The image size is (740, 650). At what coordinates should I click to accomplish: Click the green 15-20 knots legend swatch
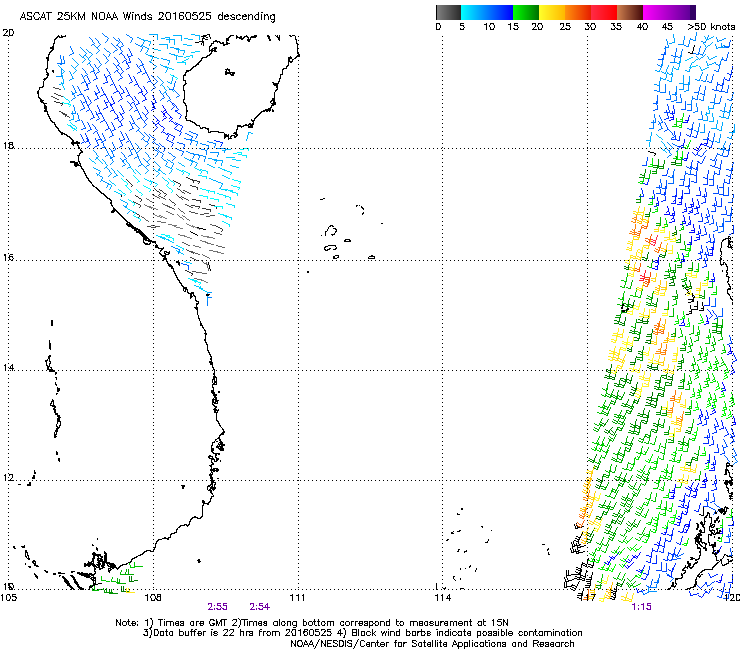(x=526, y=12)
